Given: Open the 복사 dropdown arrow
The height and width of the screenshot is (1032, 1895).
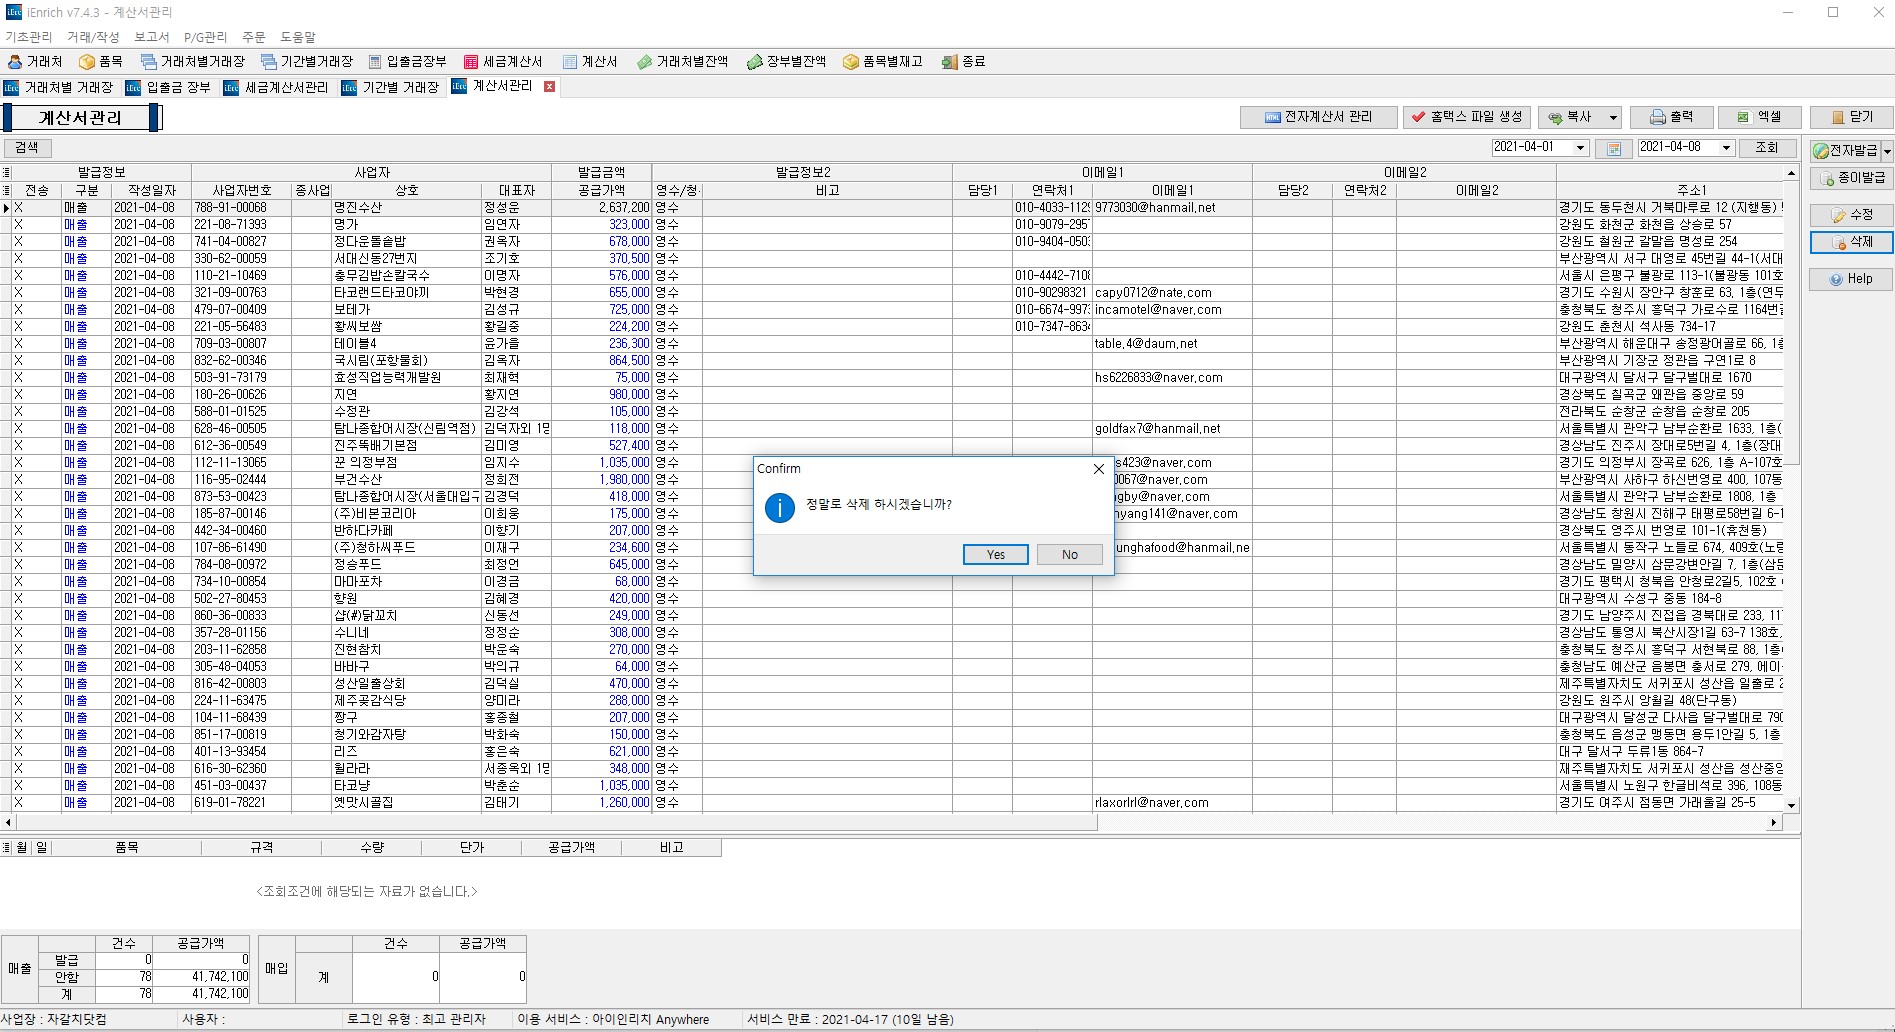Looking at the screenshot, I should click(x=1613, y=118).
